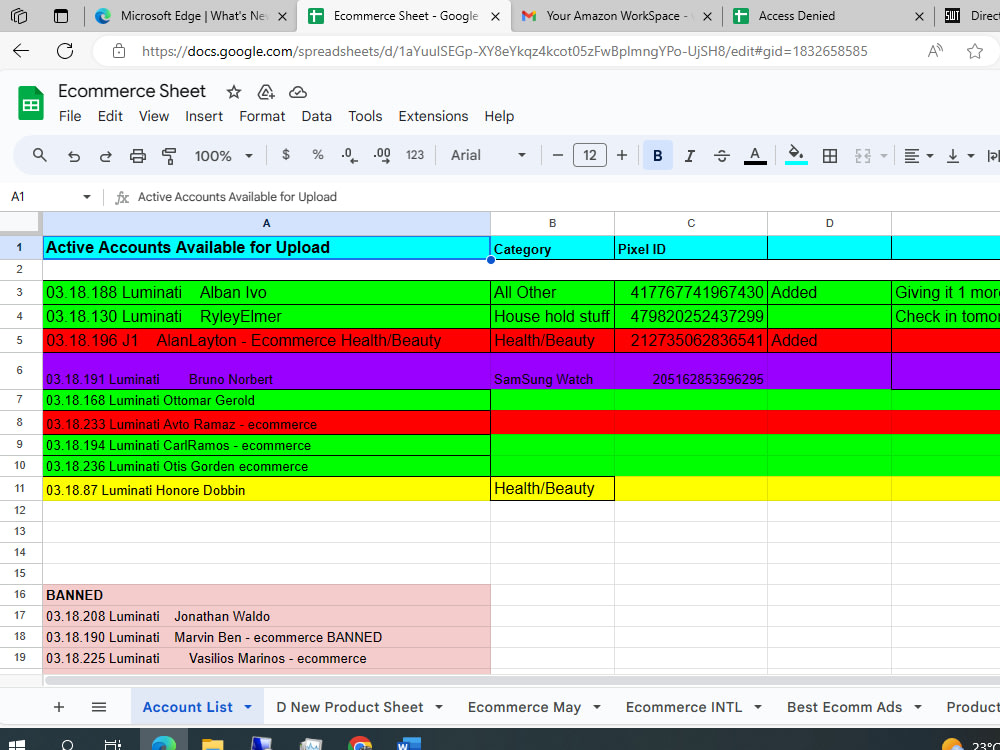Select row 11 header
Viewport: 1000px width, 750px height.
(20, 489)
